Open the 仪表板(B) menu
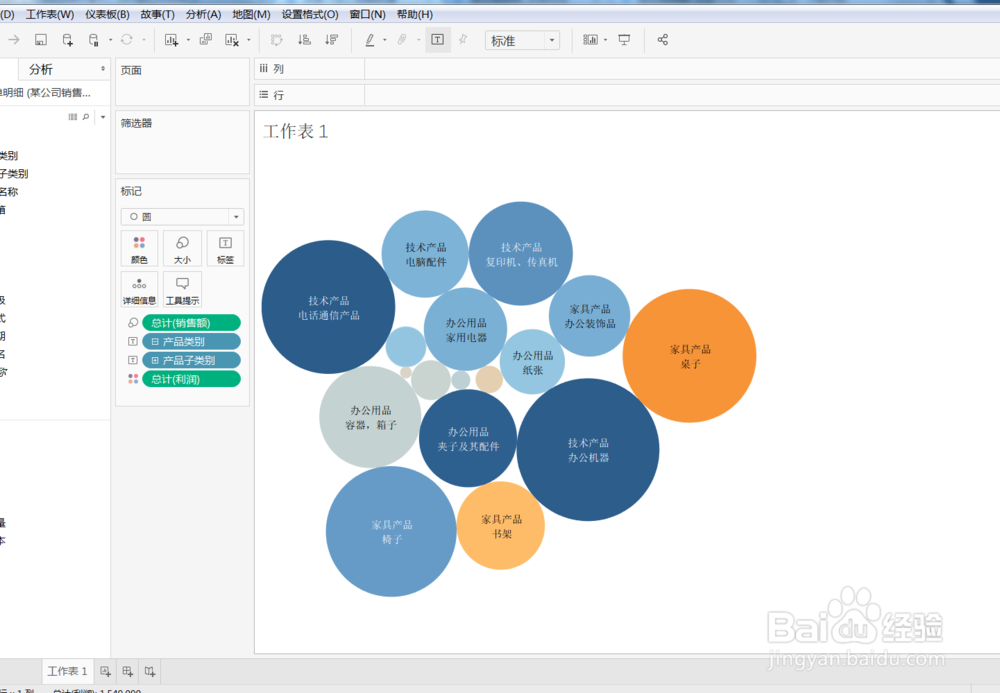Image resolution: width=1000 pixels, height=693 pixels. 107,14
